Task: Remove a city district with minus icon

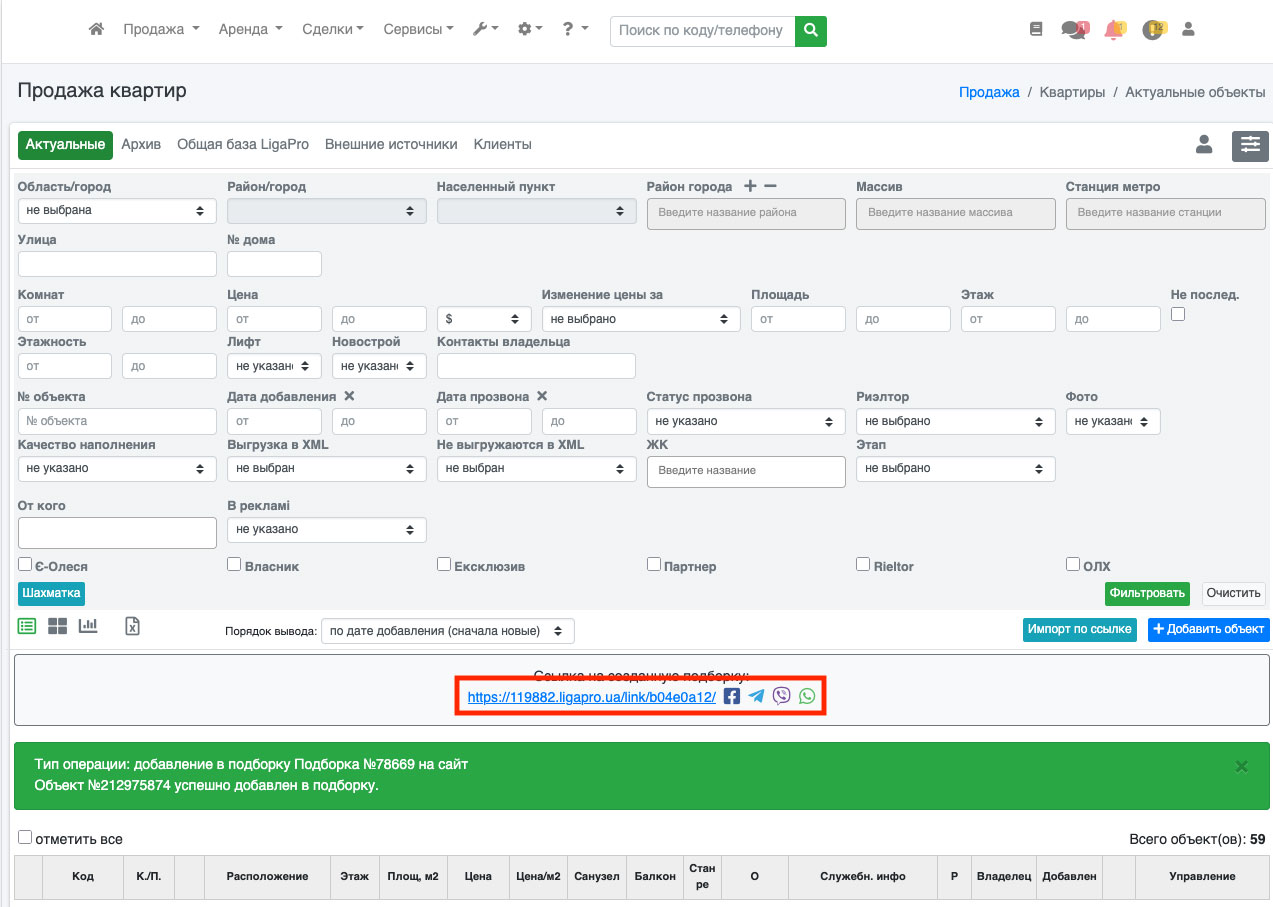Action: coord(770,186)
